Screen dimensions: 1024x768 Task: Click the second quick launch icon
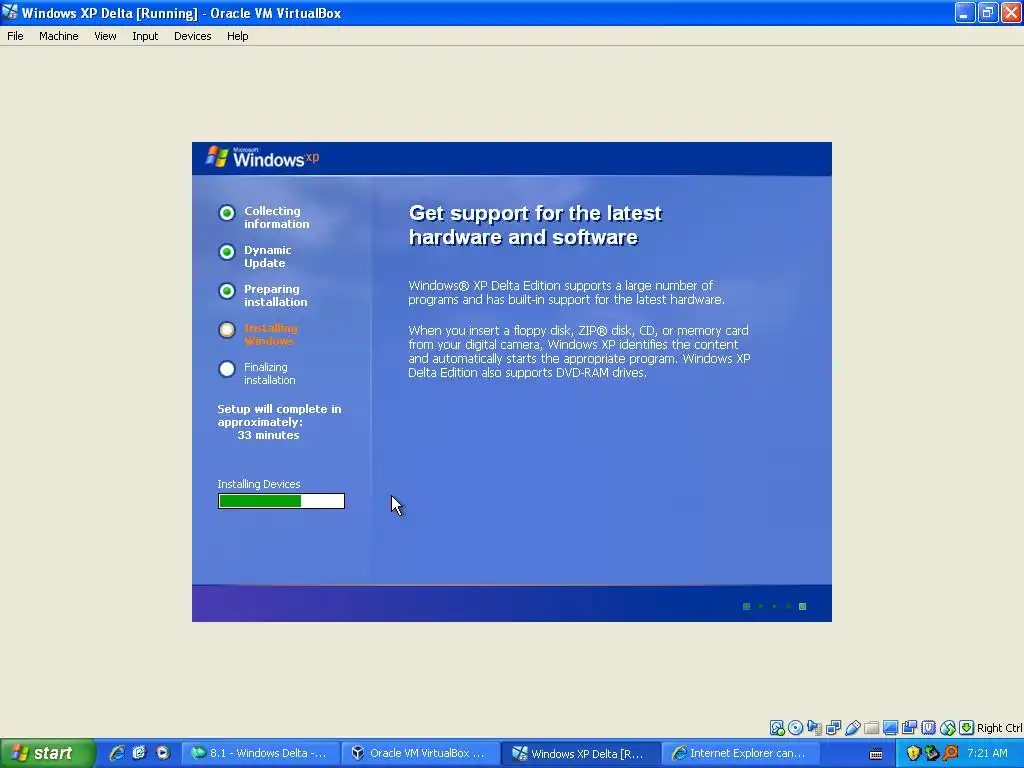click(x=139, y=753)
